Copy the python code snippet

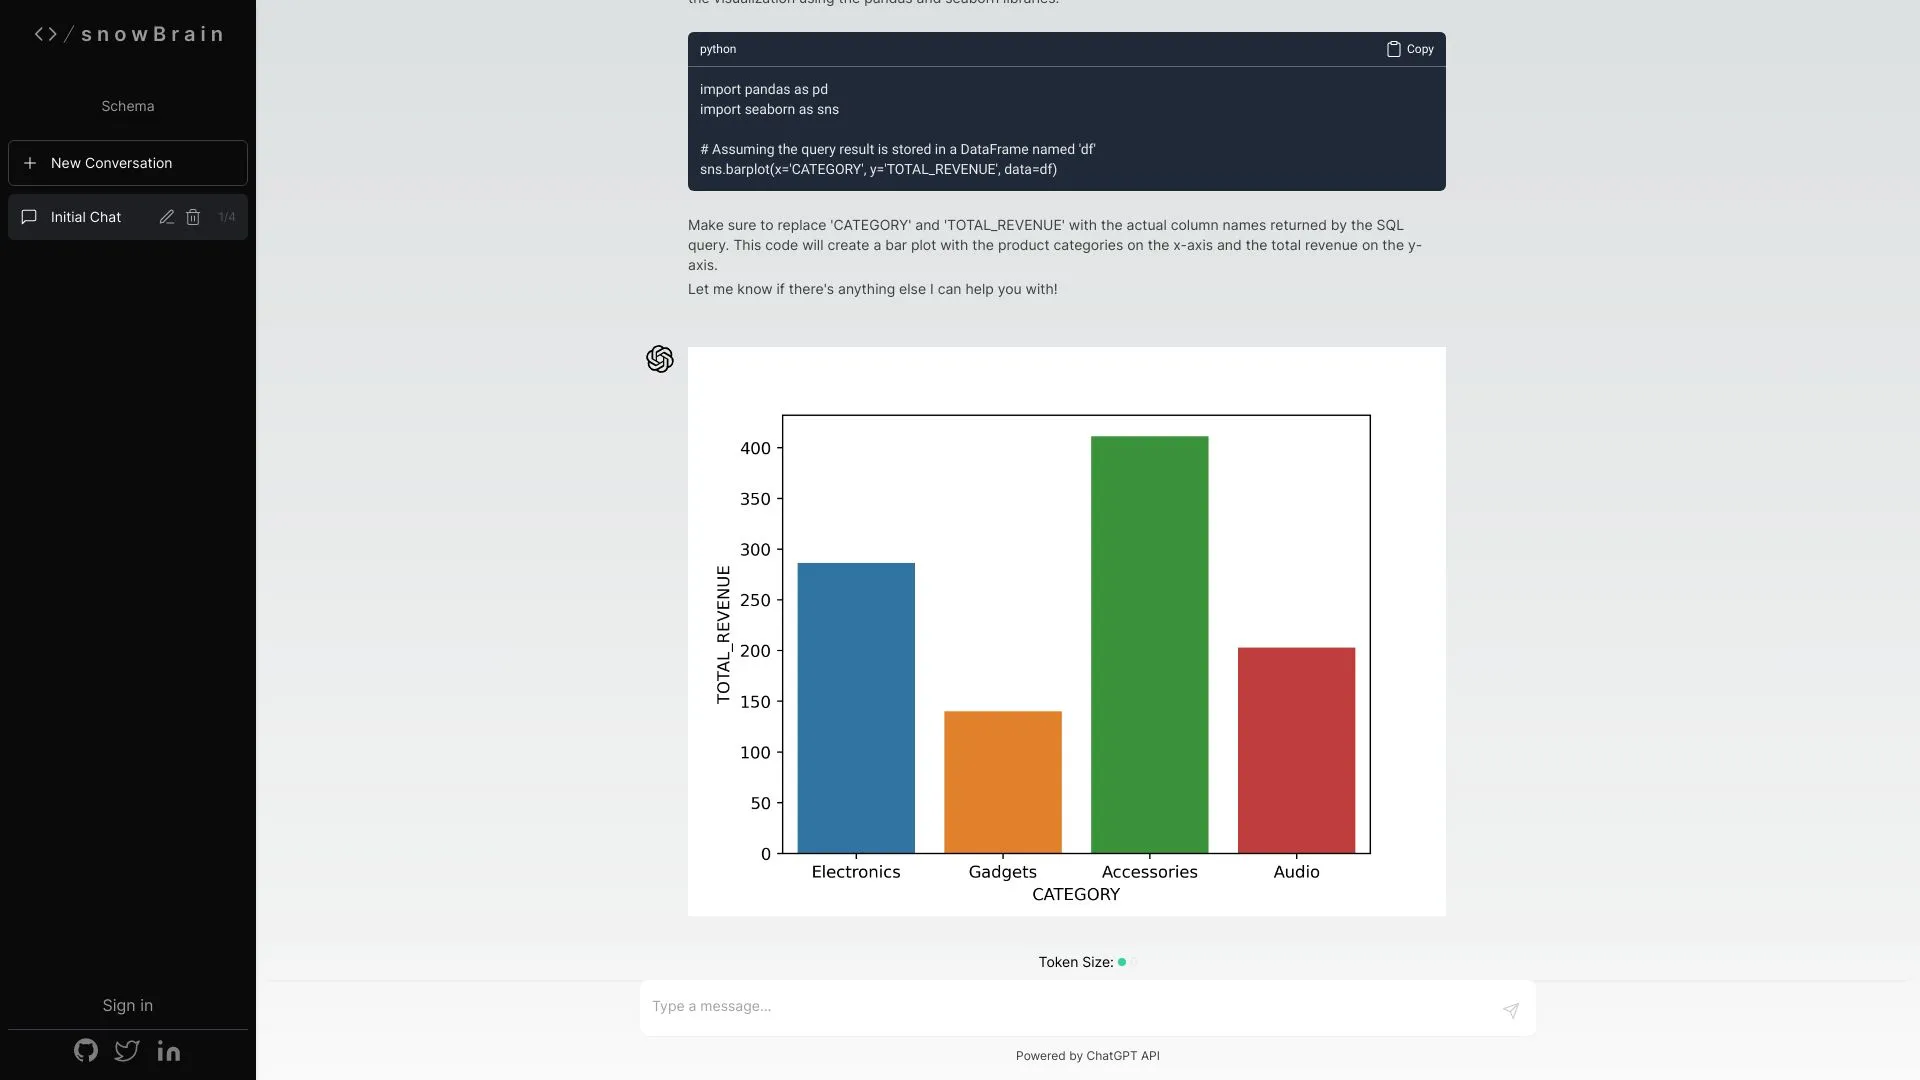click(1408, 49)
